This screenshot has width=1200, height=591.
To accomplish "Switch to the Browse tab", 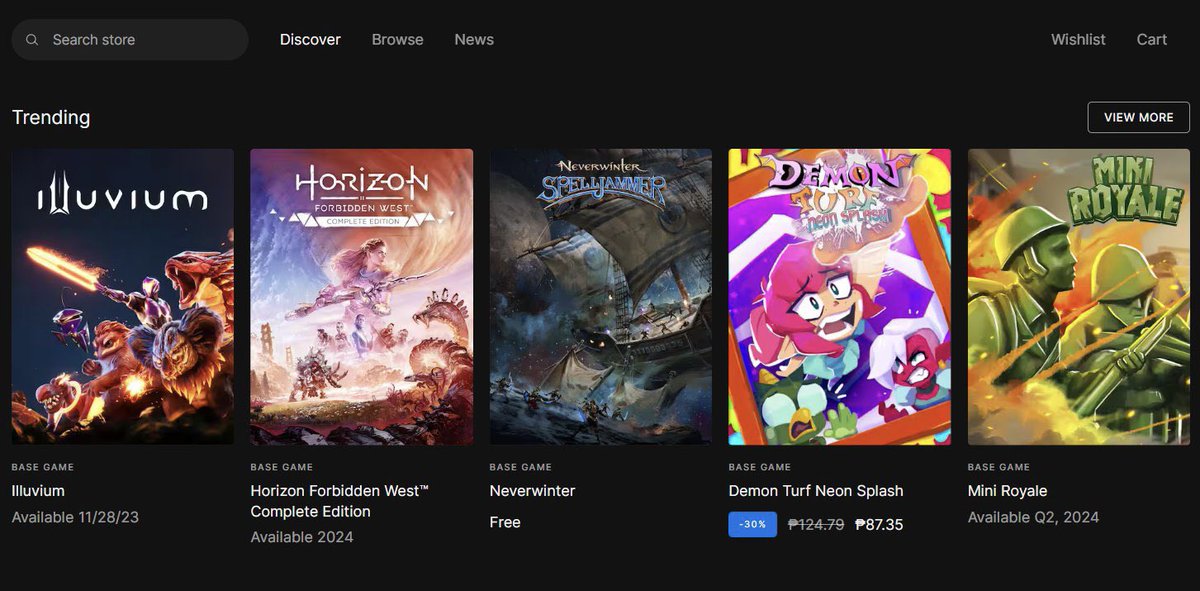I will tap(398, 40).
